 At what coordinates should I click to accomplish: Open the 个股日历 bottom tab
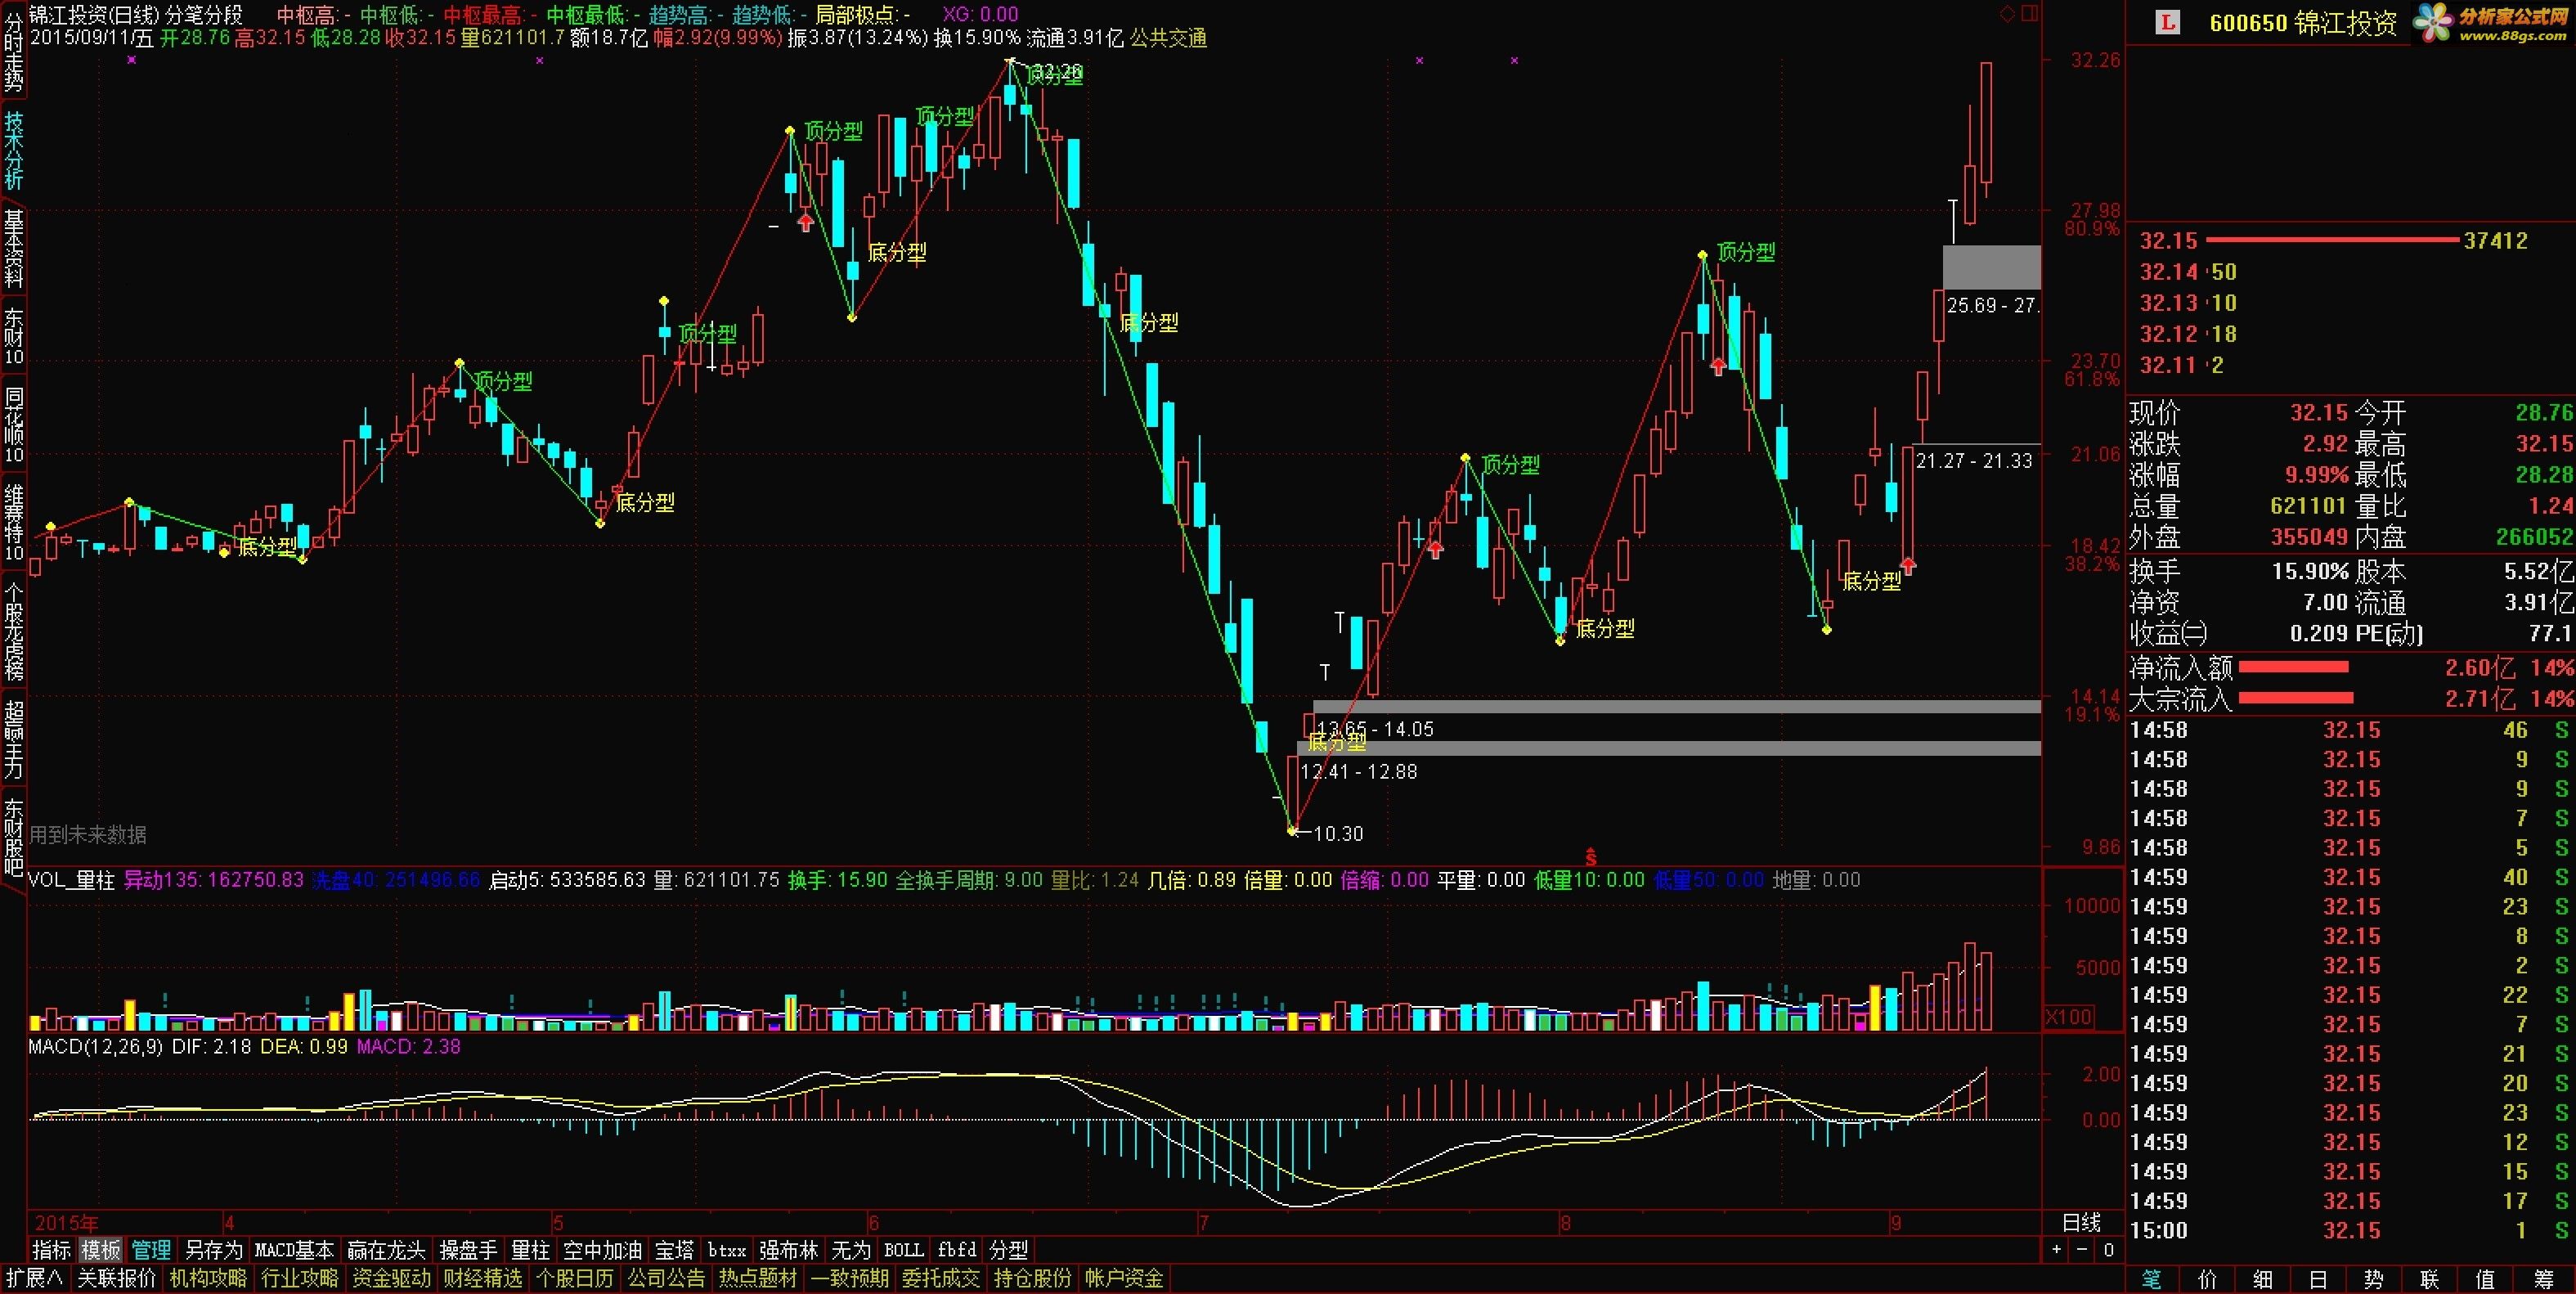pos(575,1278)
